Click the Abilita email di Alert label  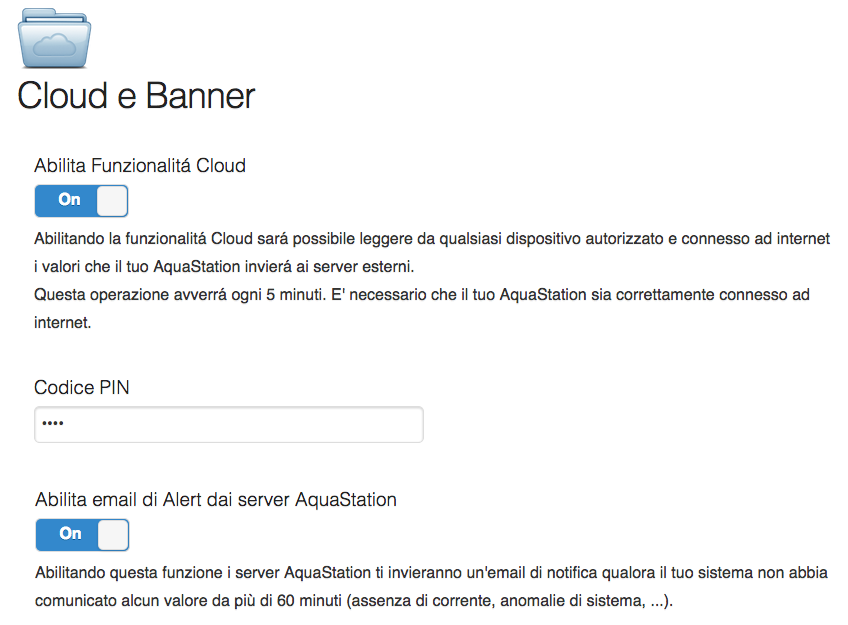pos(216,500)
